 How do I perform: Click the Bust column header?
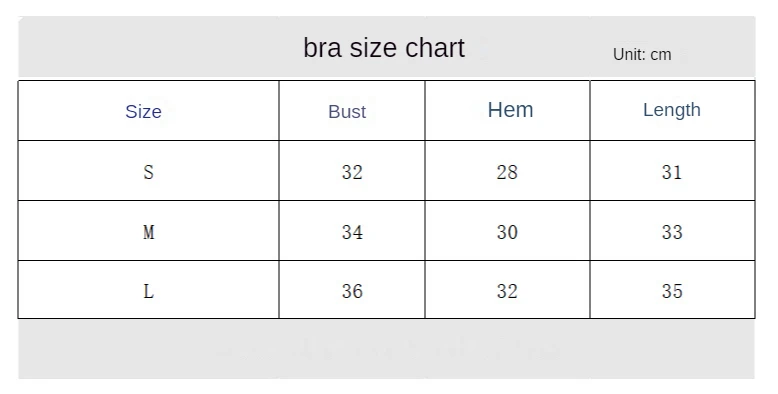(347, 112)
